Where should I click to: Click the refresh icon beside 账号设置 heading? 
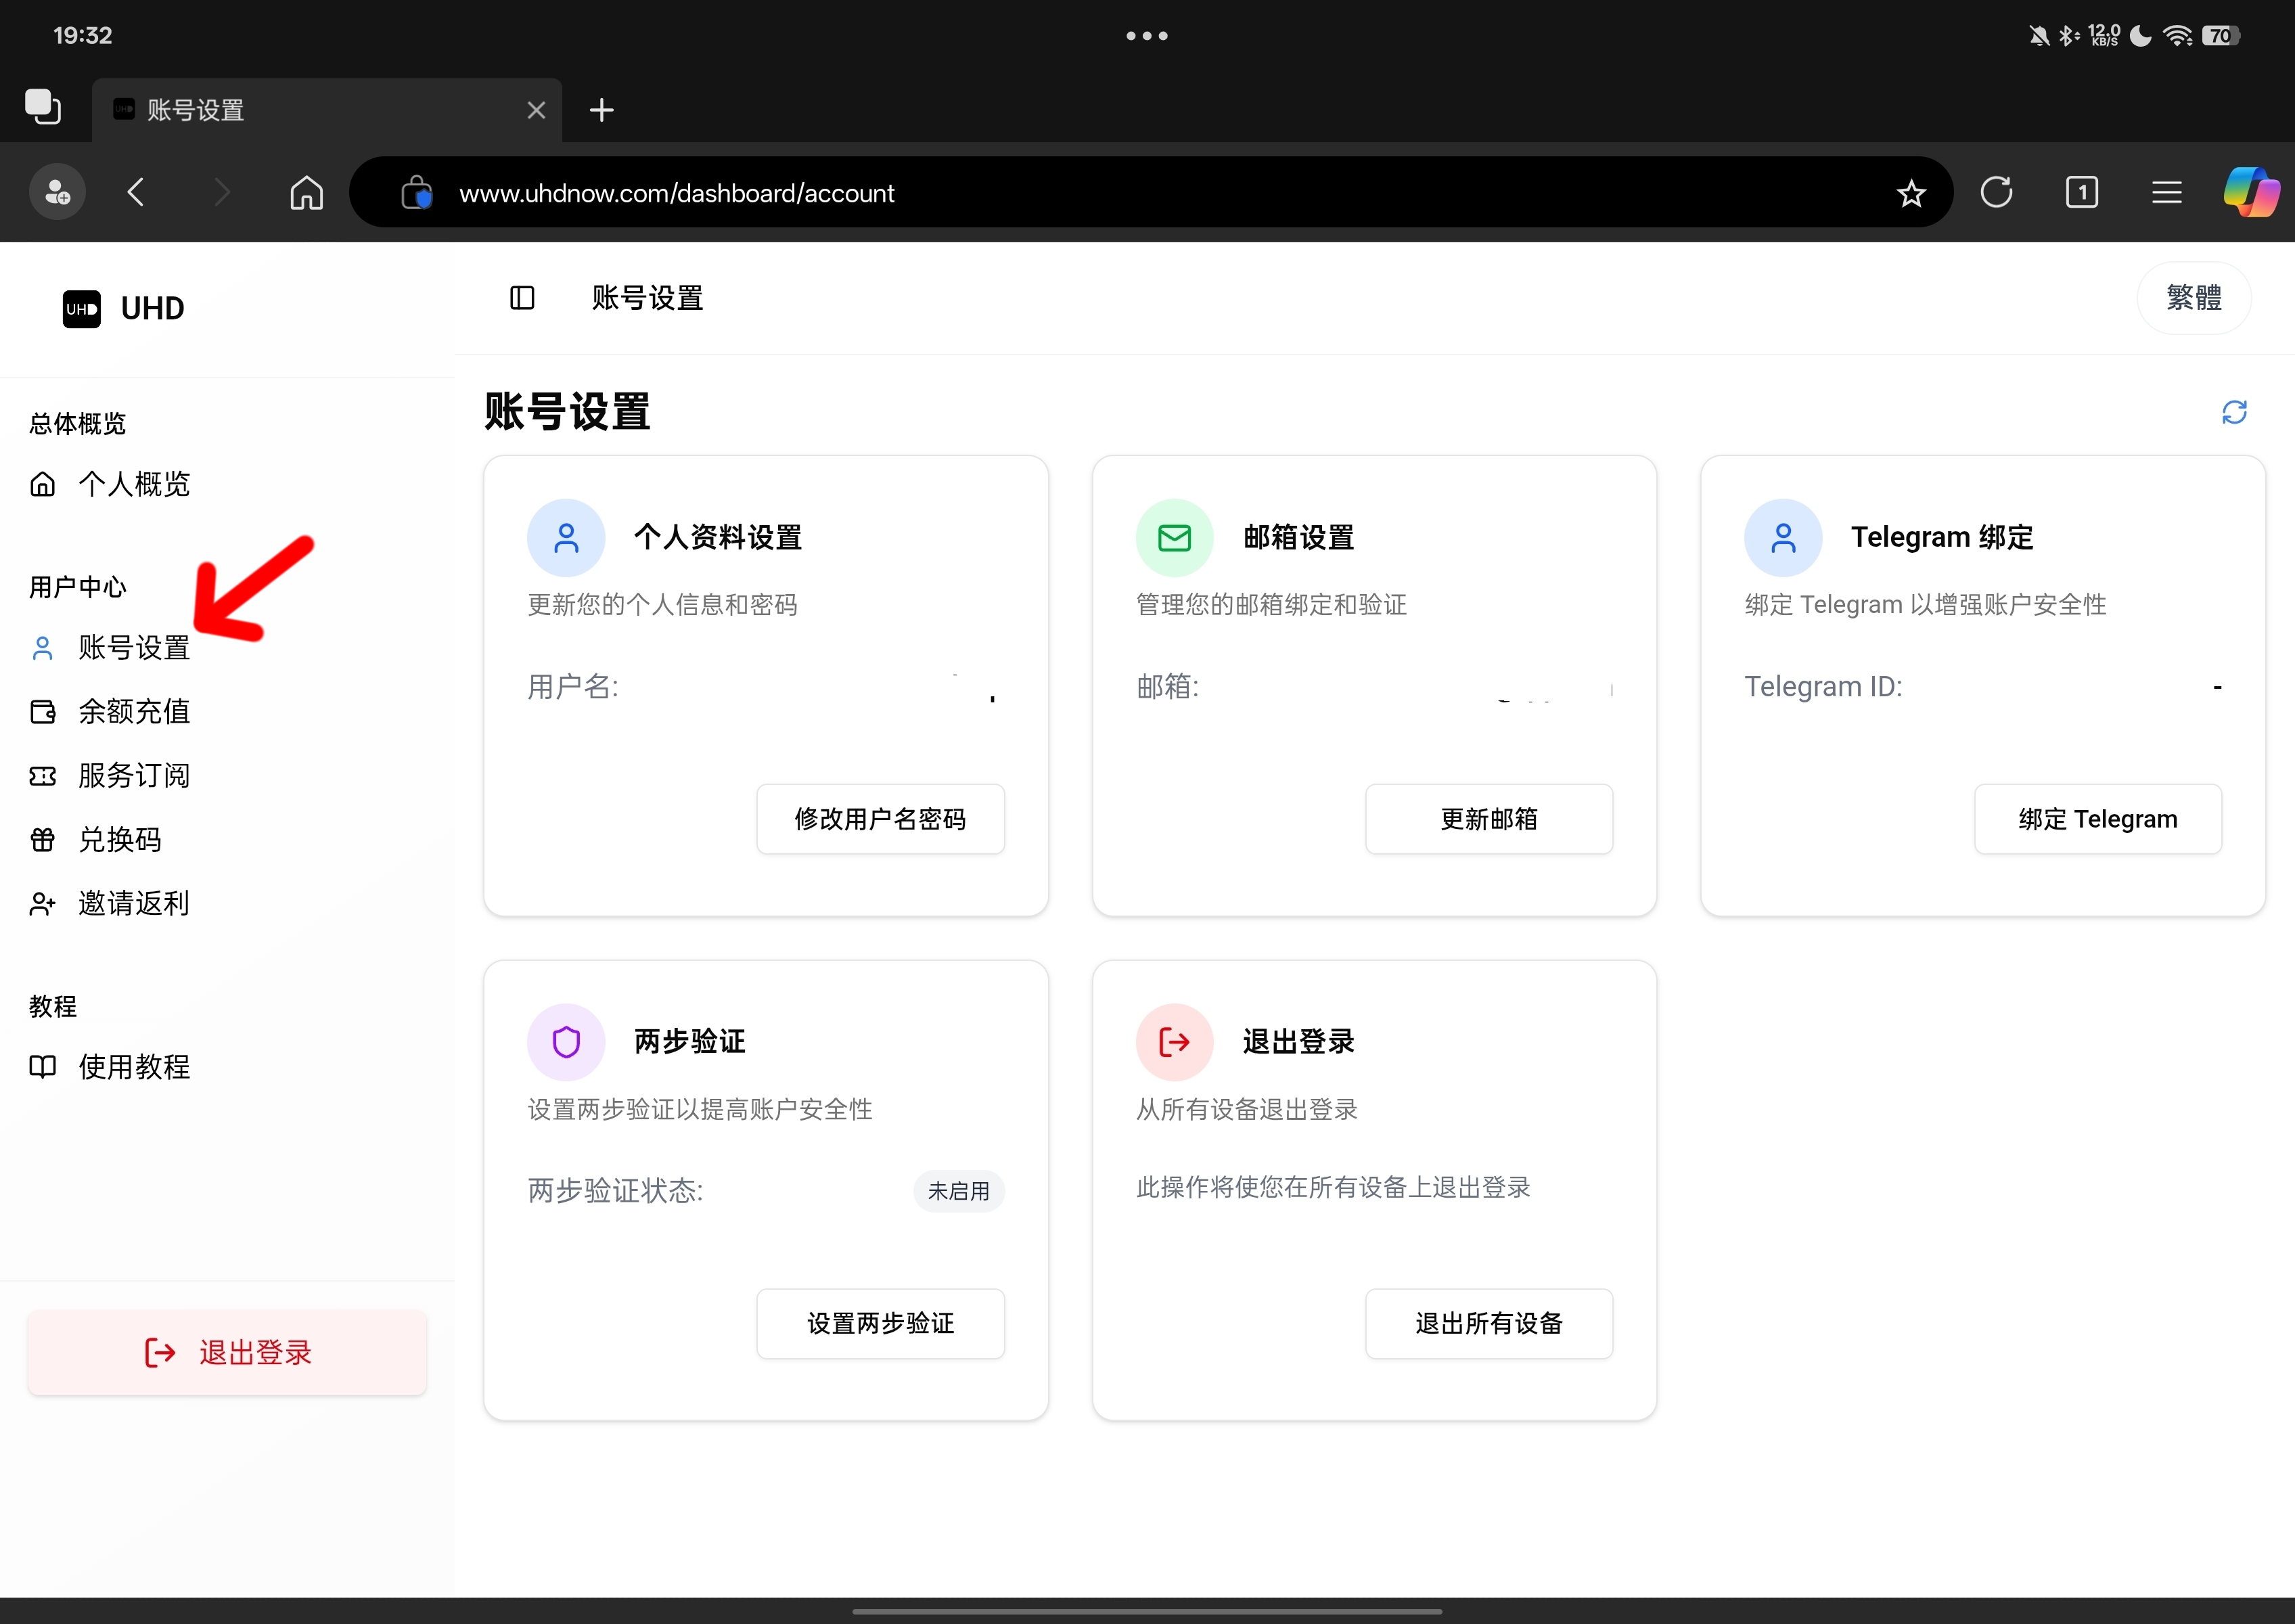pos(2235,412)
